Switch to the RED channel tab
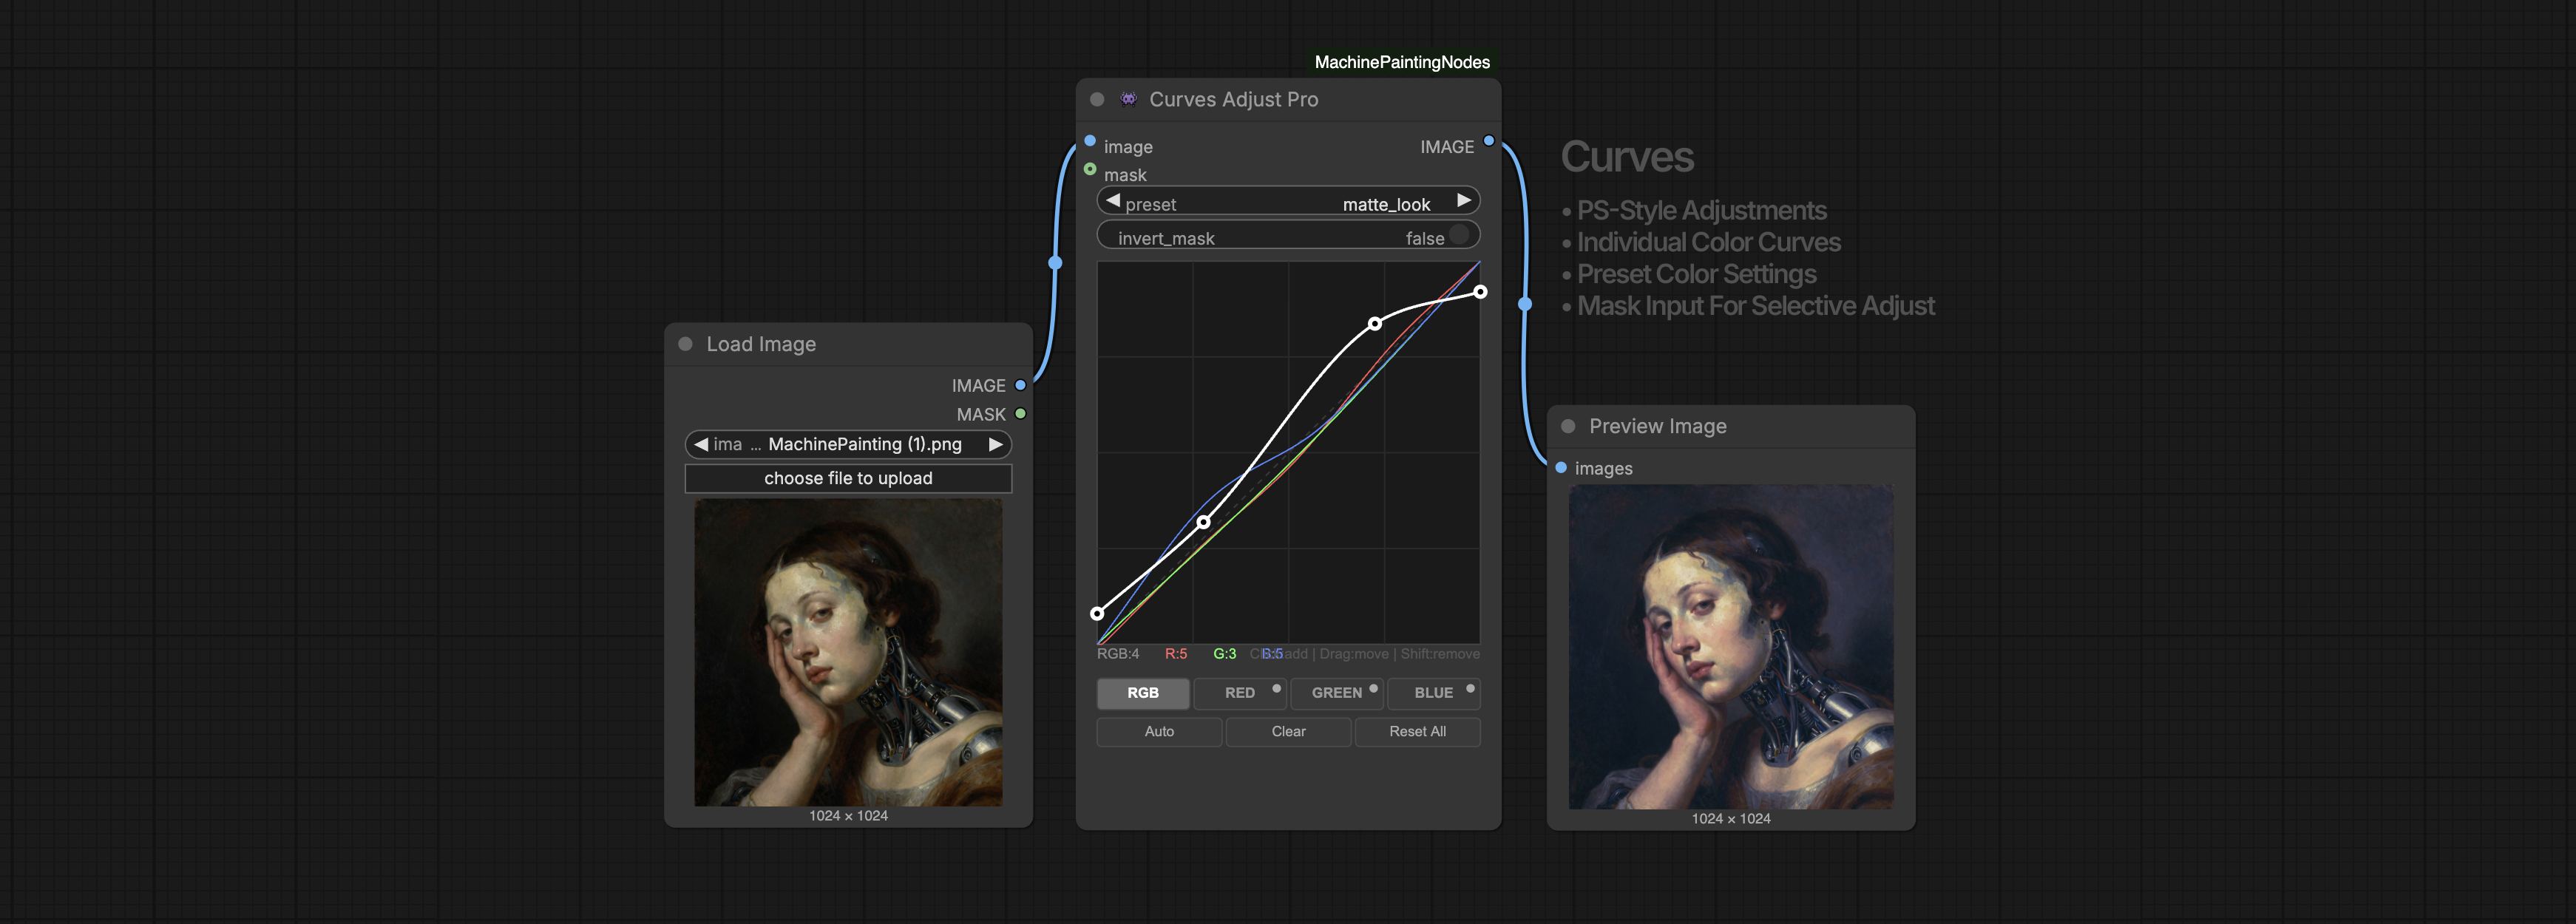The height and width of the screenshot is (924, 2576). pos(1240,693)
